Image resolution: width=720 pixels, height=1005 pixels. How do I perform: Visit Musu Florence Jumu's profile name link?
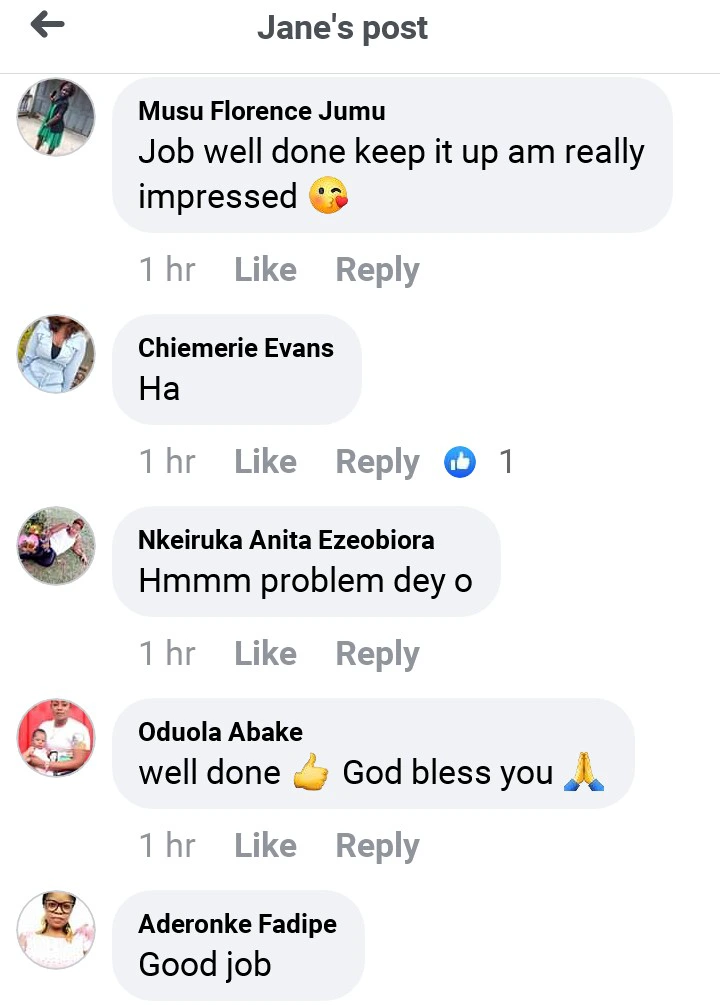[261, 110]
